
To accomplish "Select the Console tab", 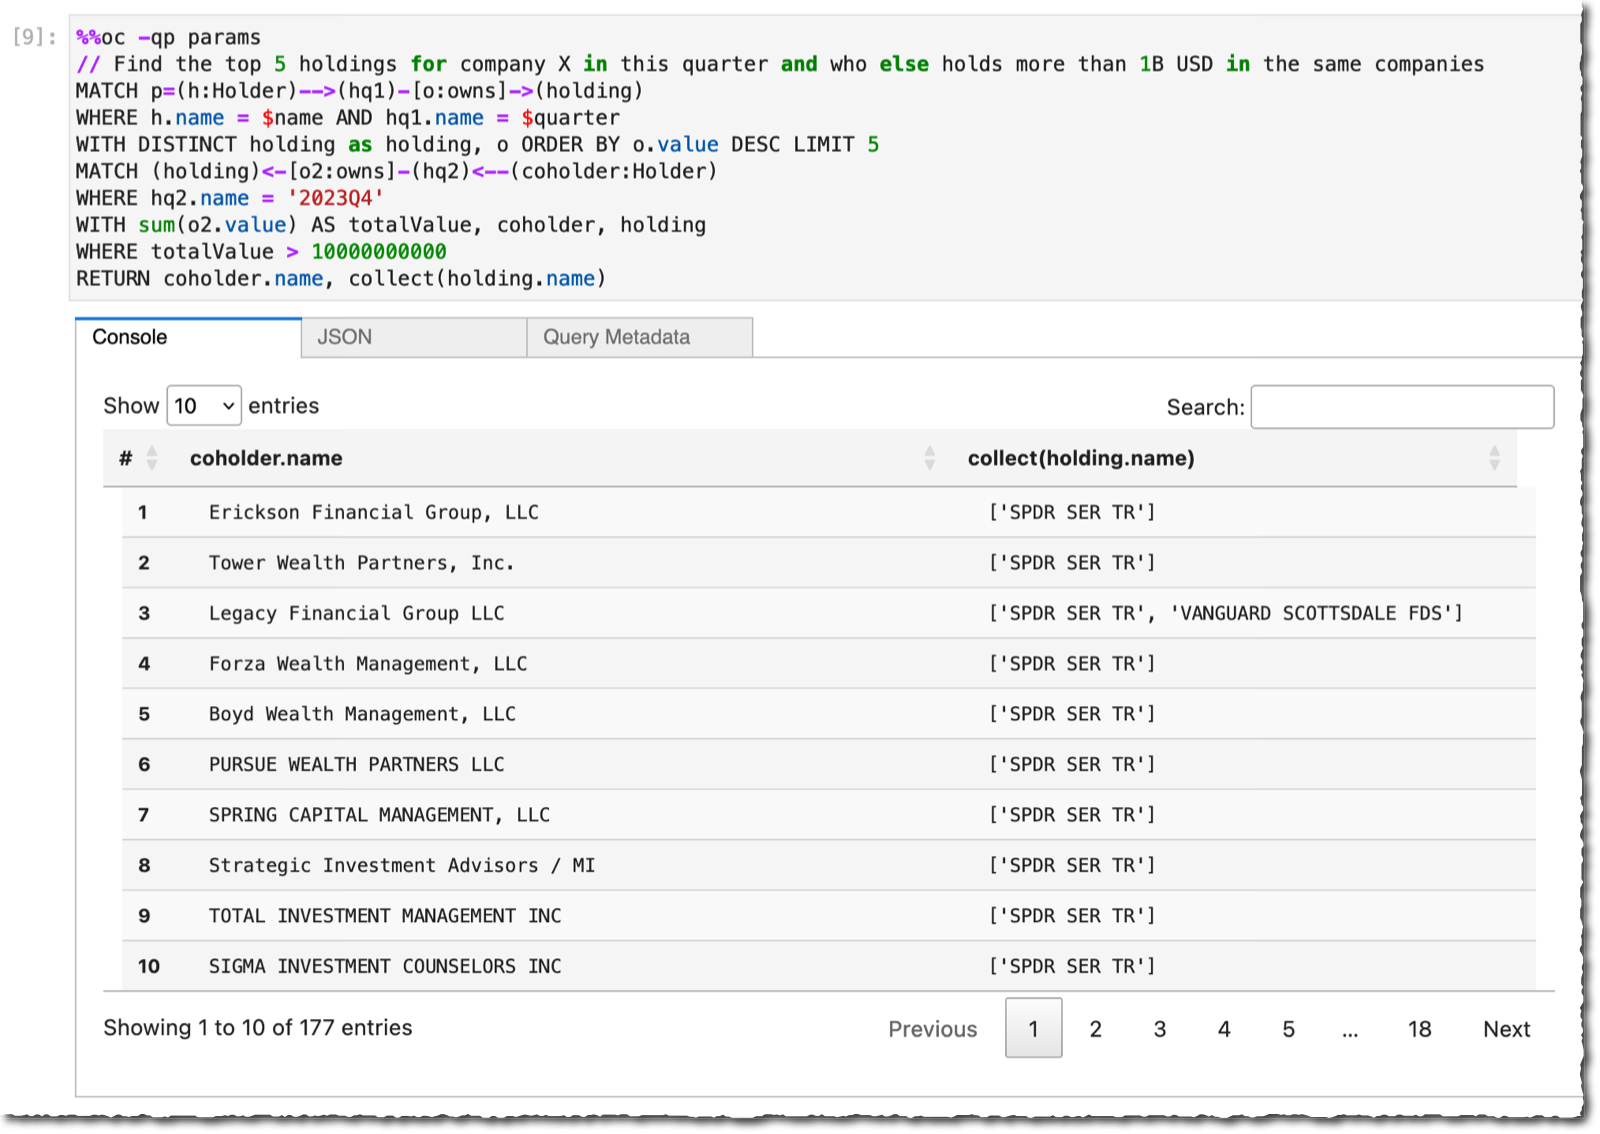I will click(188, 337).
